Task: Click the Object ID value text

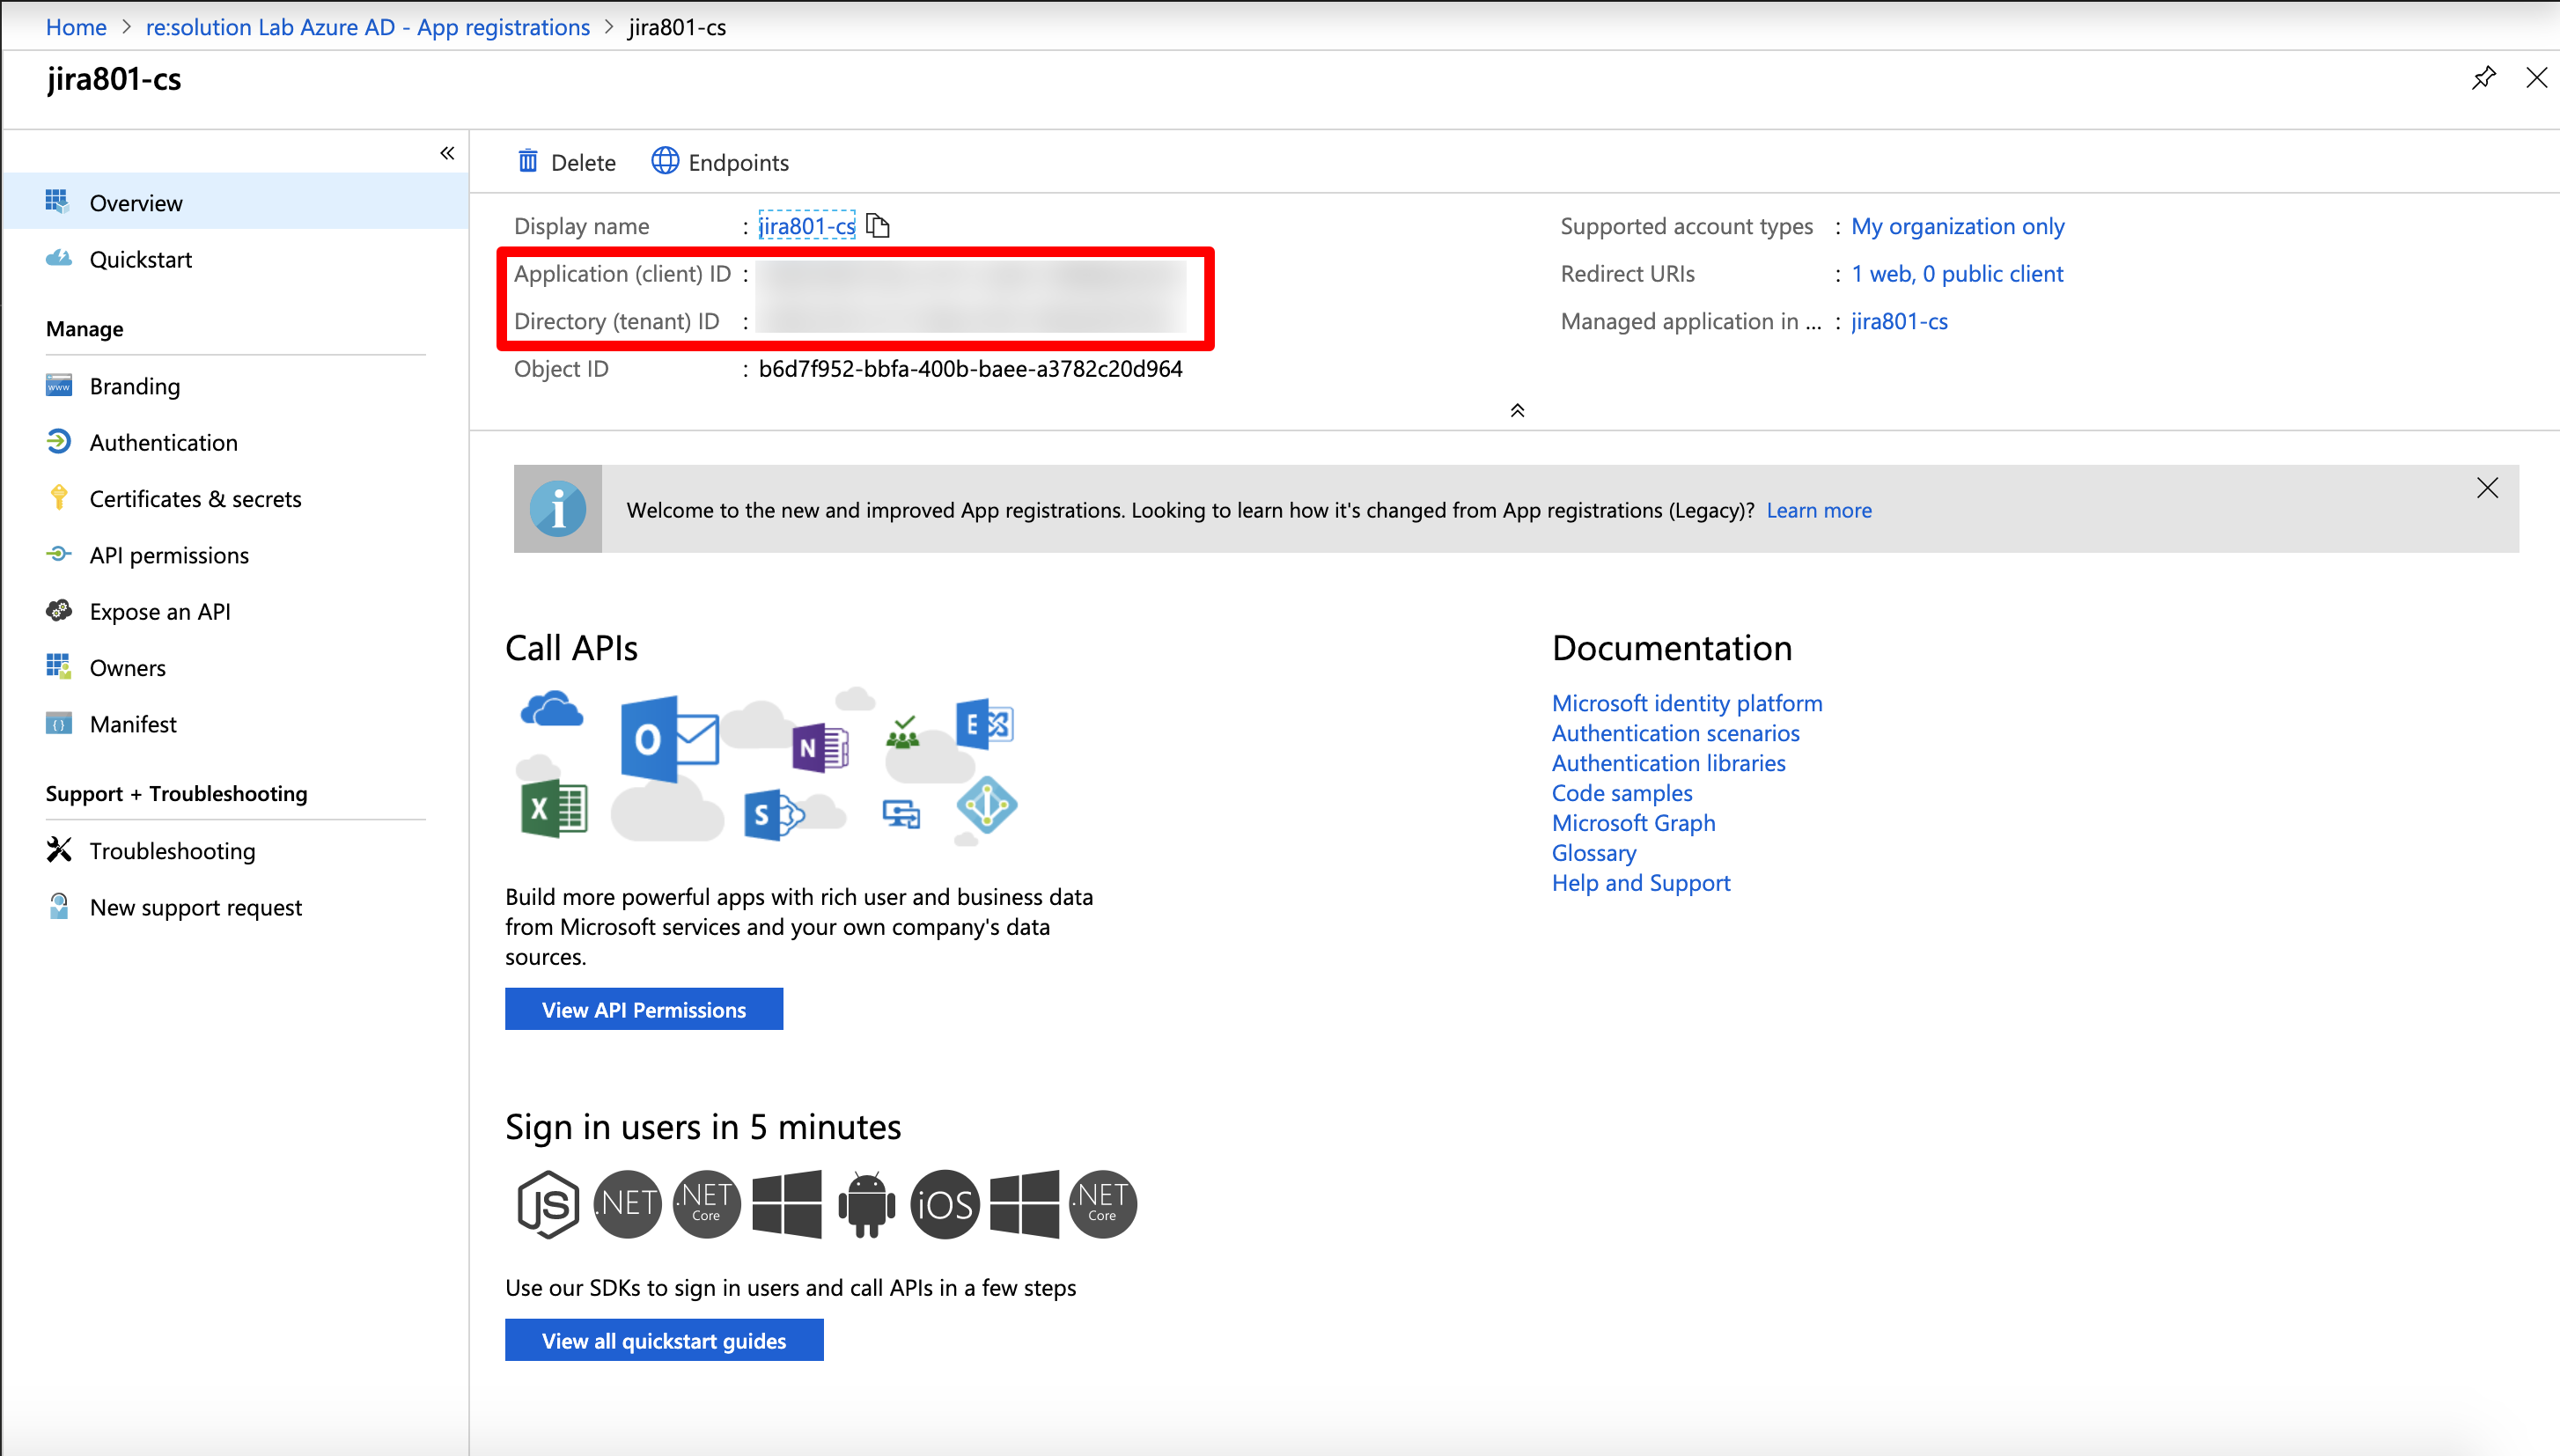Action: click(970, 369)
